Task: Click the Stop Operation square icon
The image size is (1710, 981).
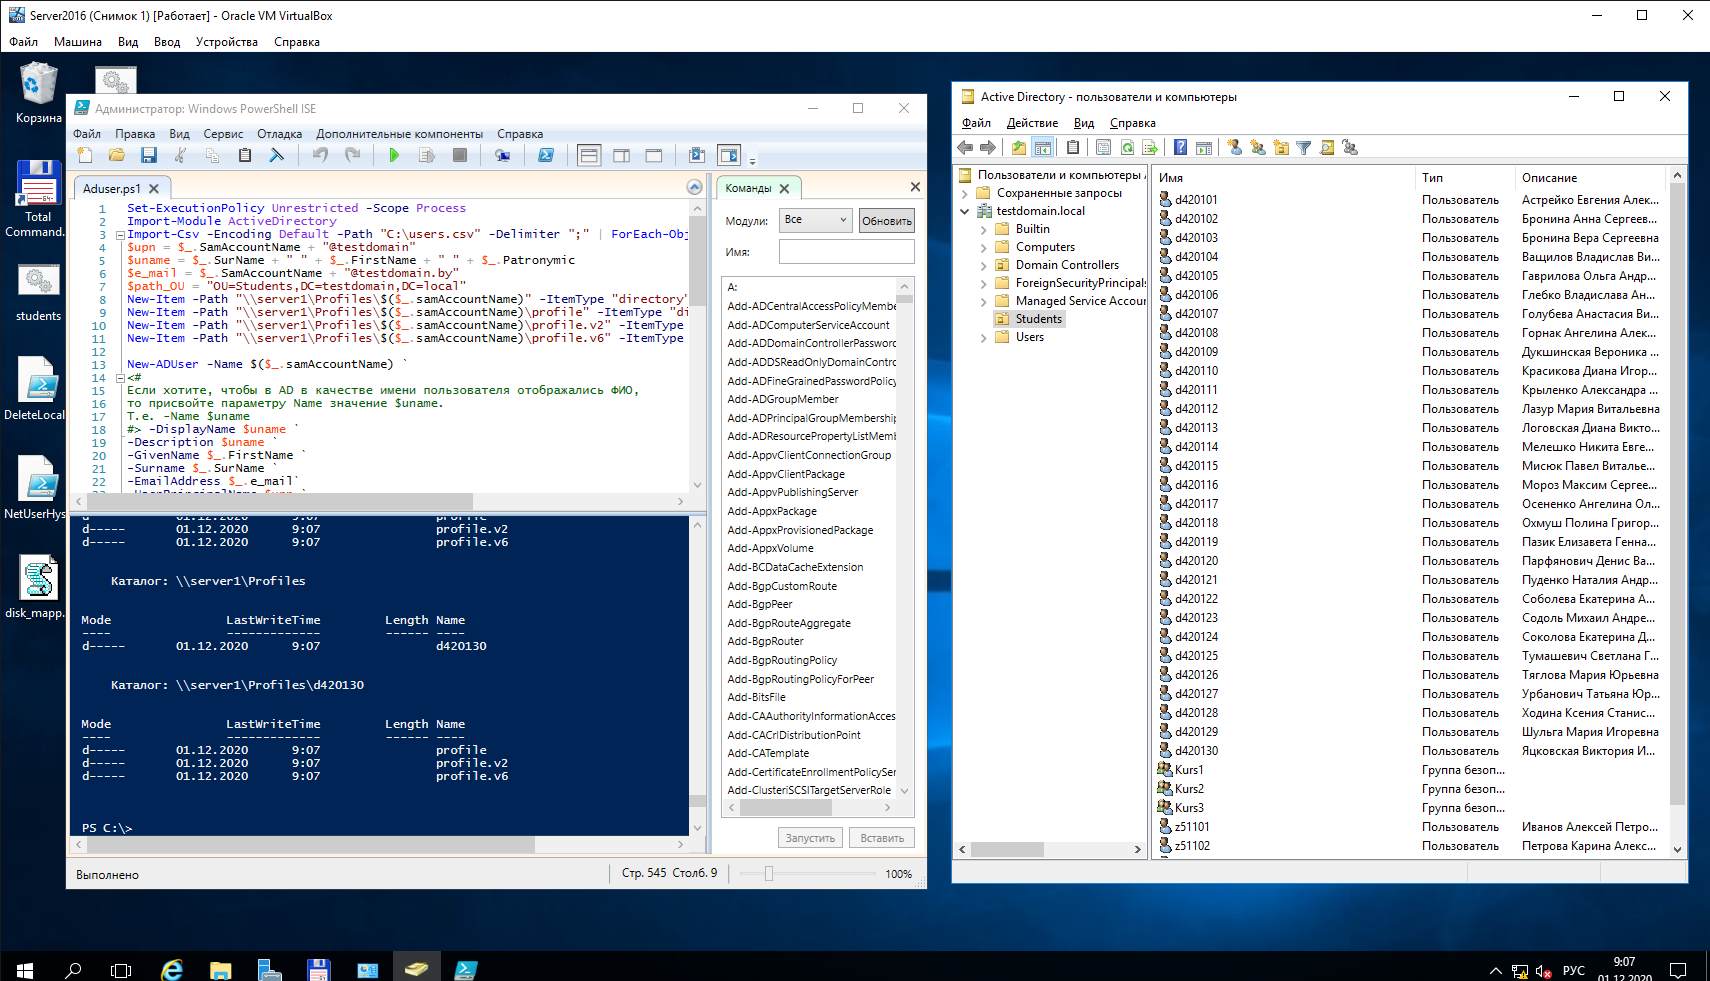Action: [x=460, y=155]
